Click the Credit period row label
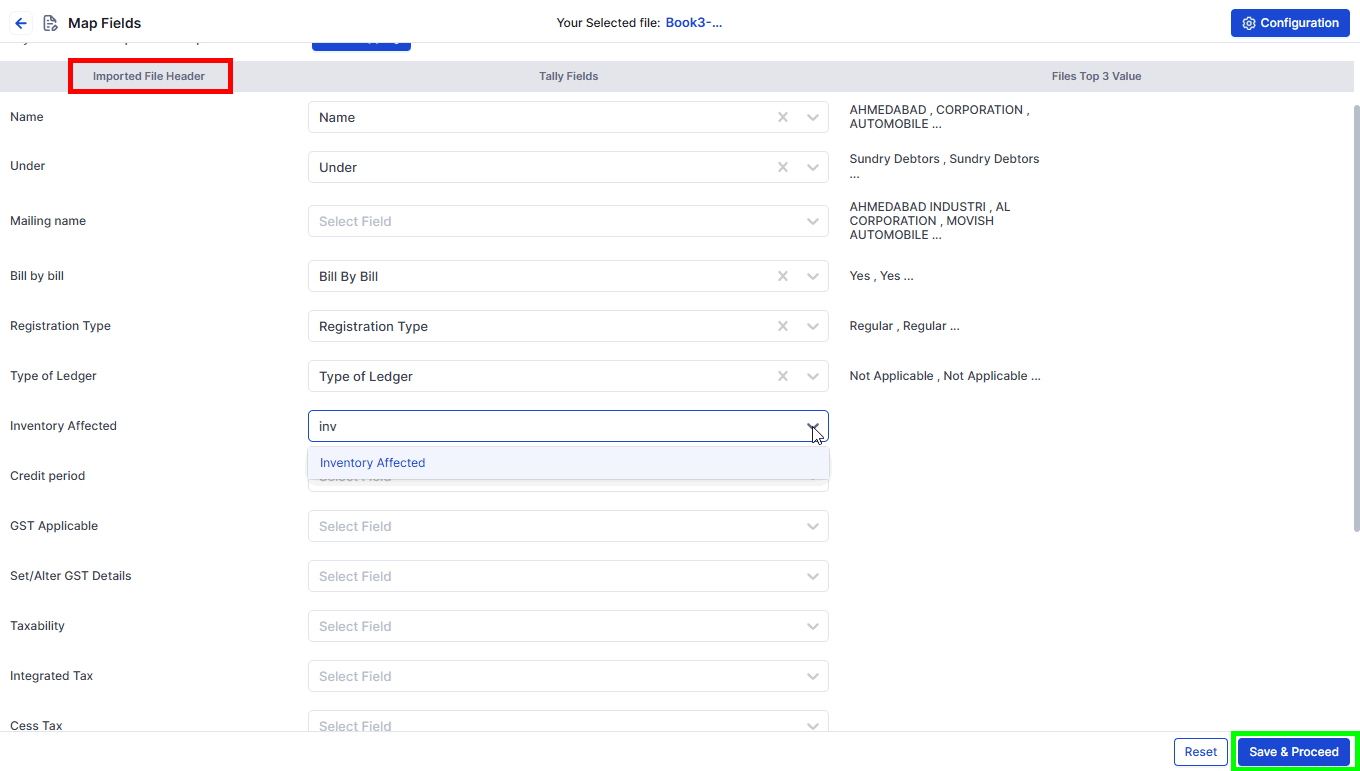The width and height of the screenshot is (1360, 771). tap(47, 476)
